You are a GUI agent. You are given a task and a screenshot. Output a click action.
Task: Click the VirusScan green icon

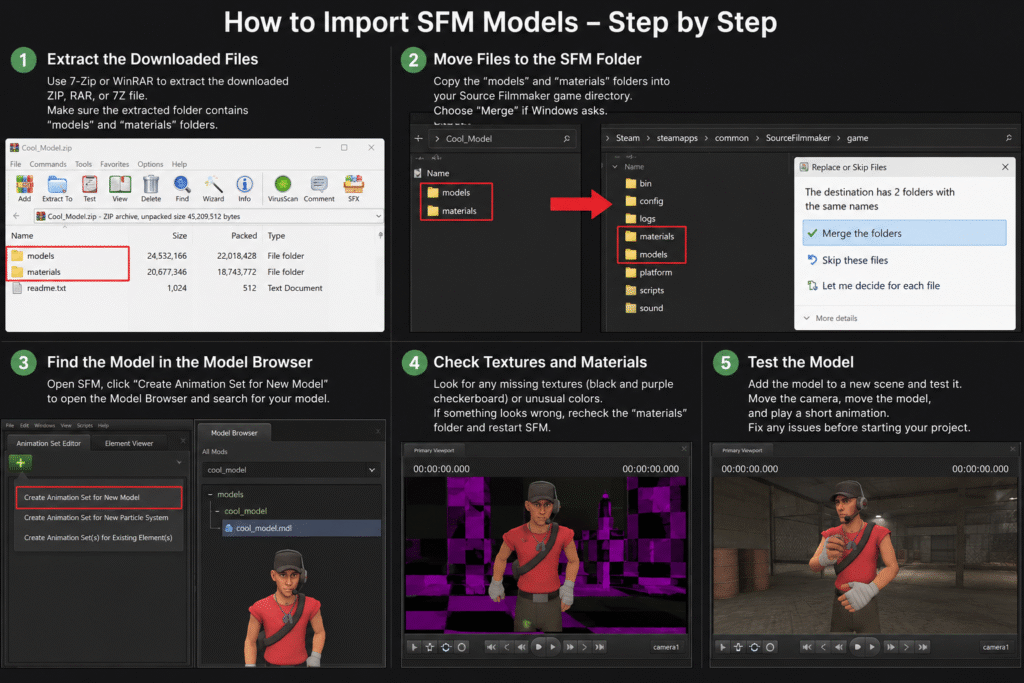click(283, 188)
